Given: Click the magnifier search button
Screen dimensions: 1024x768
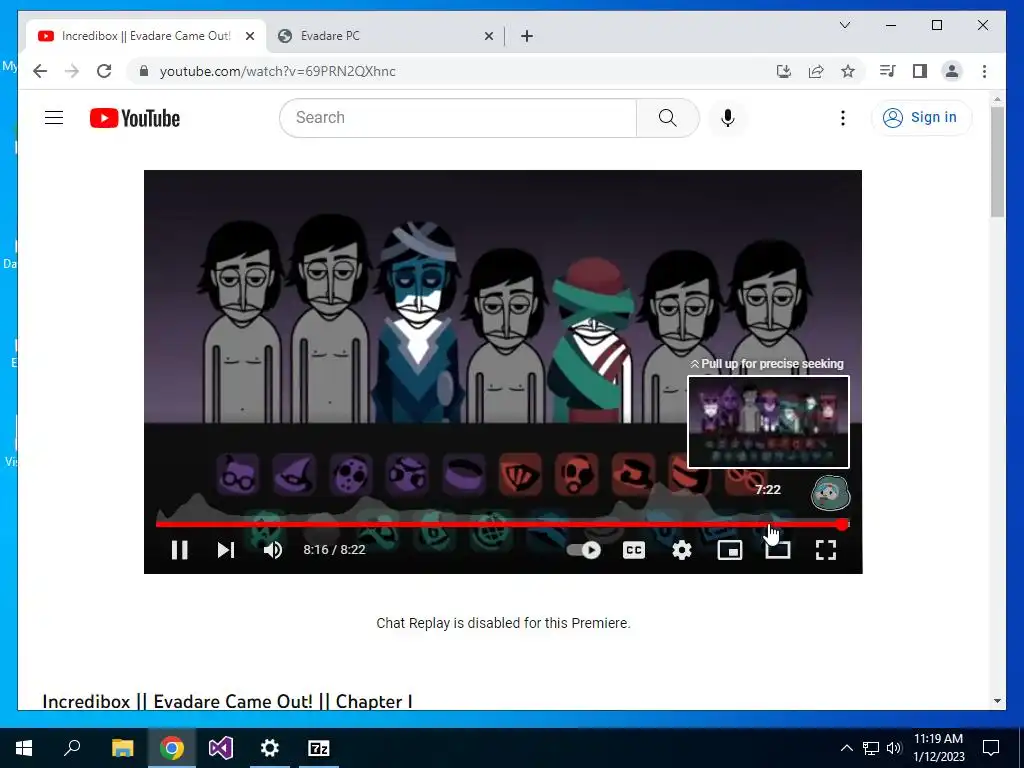Looking at the screenshot, I should (x=667, y=118).
